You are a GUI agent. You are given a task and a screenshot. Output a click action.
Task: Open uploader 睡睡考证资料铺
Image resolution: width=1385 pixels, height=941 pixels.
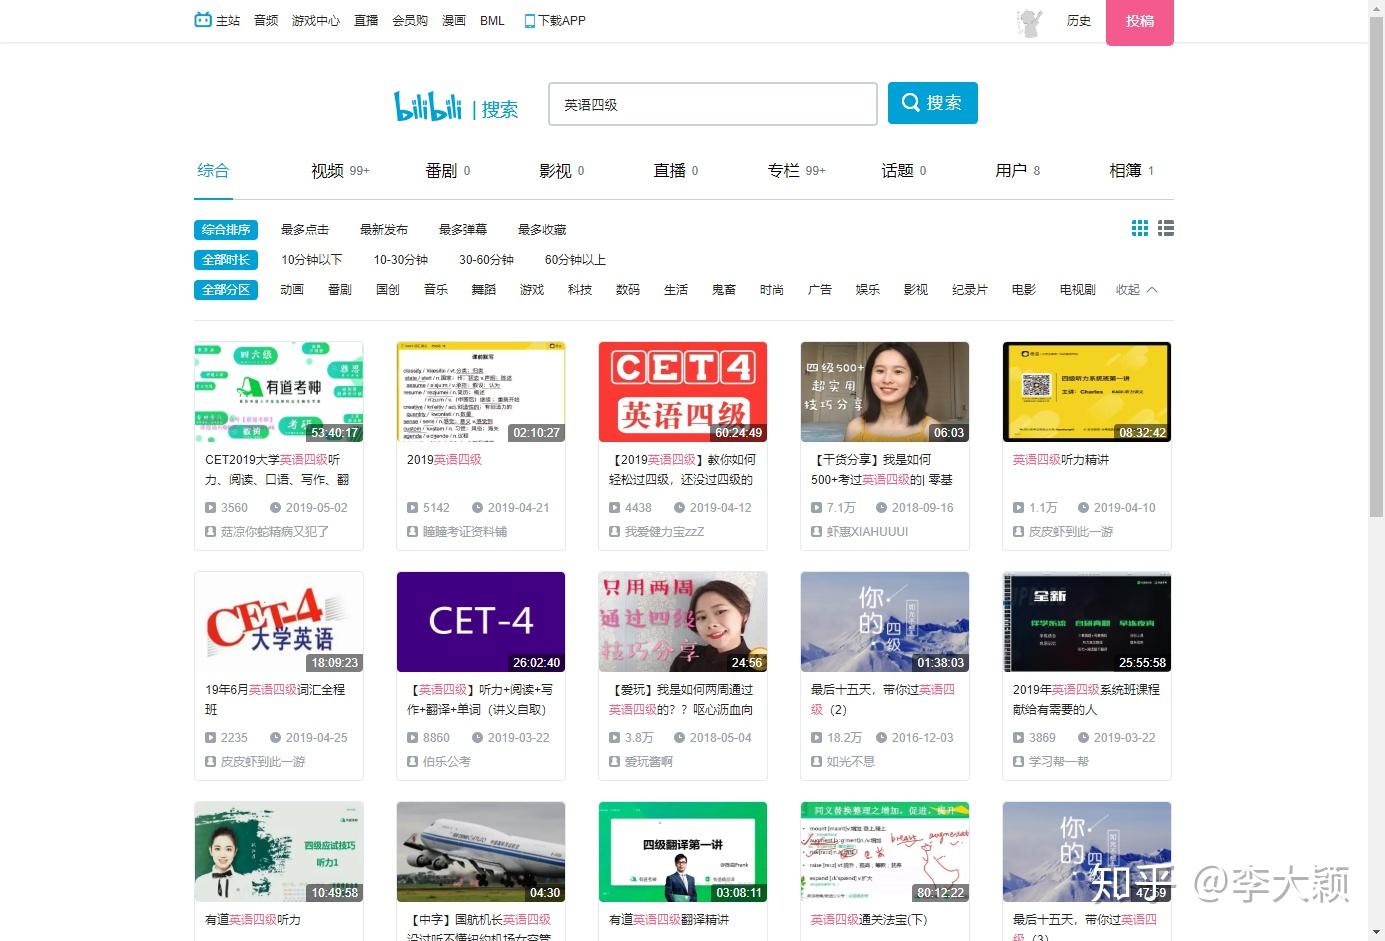[x=465, y=532]
